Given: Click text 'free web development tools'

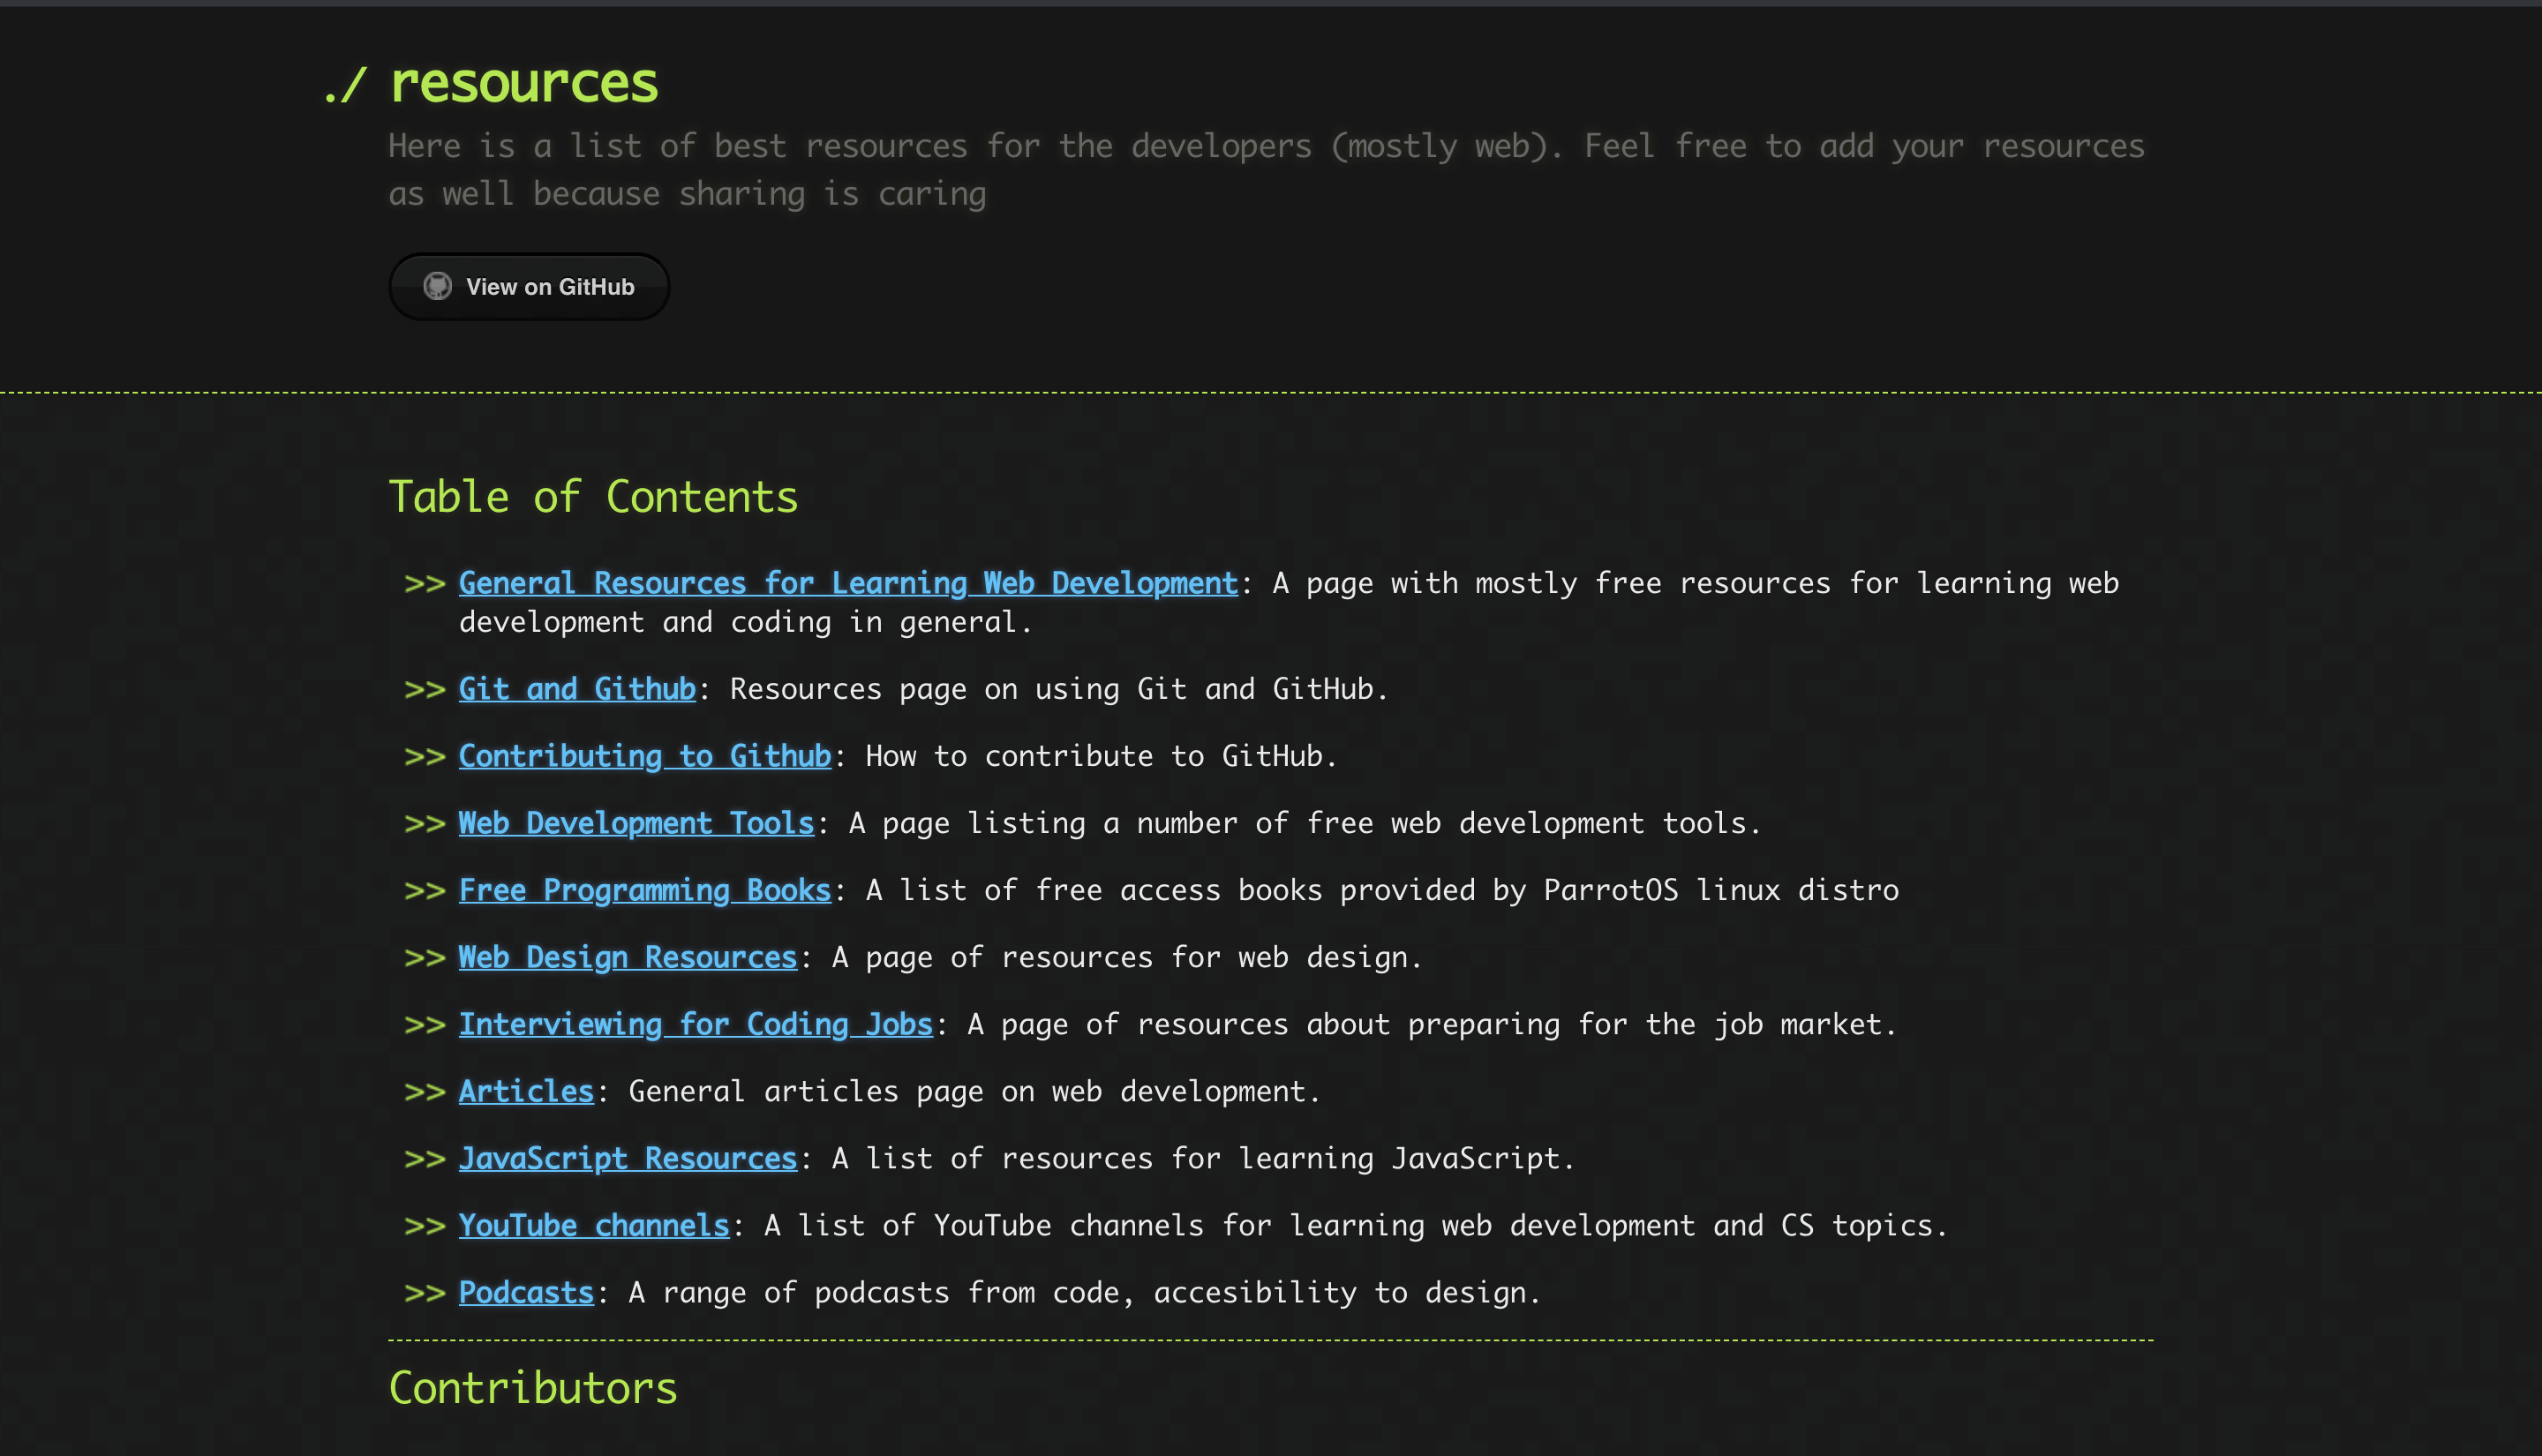Looking at the screenshot, I should [x=1526, y=823].
